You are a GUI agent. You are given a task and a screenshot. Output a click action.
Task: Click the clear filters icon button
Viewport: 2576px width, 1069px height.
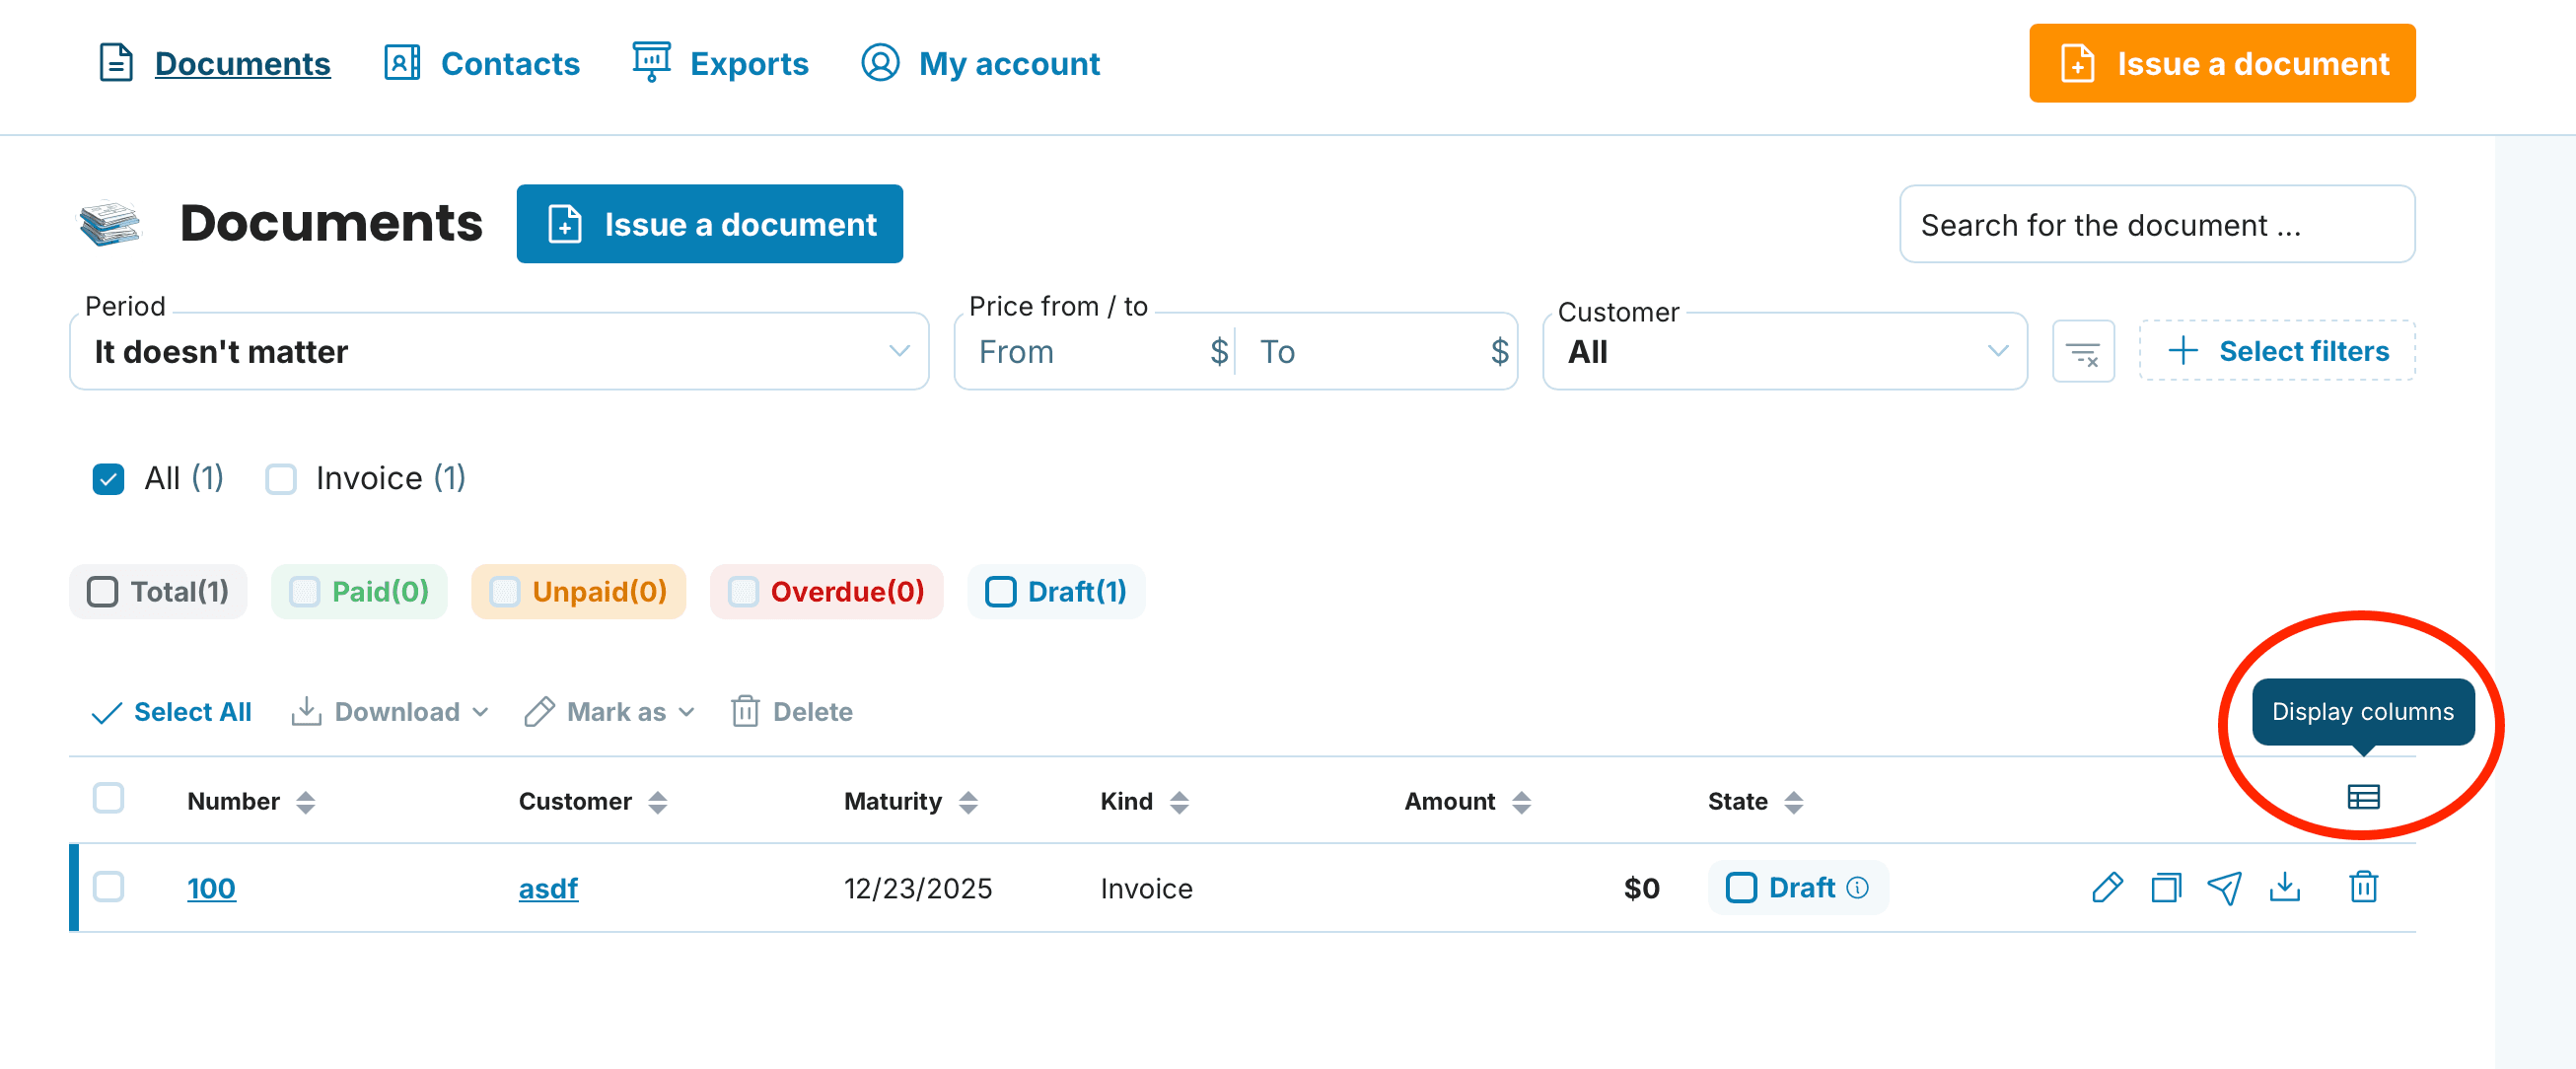click(2083, 351)
